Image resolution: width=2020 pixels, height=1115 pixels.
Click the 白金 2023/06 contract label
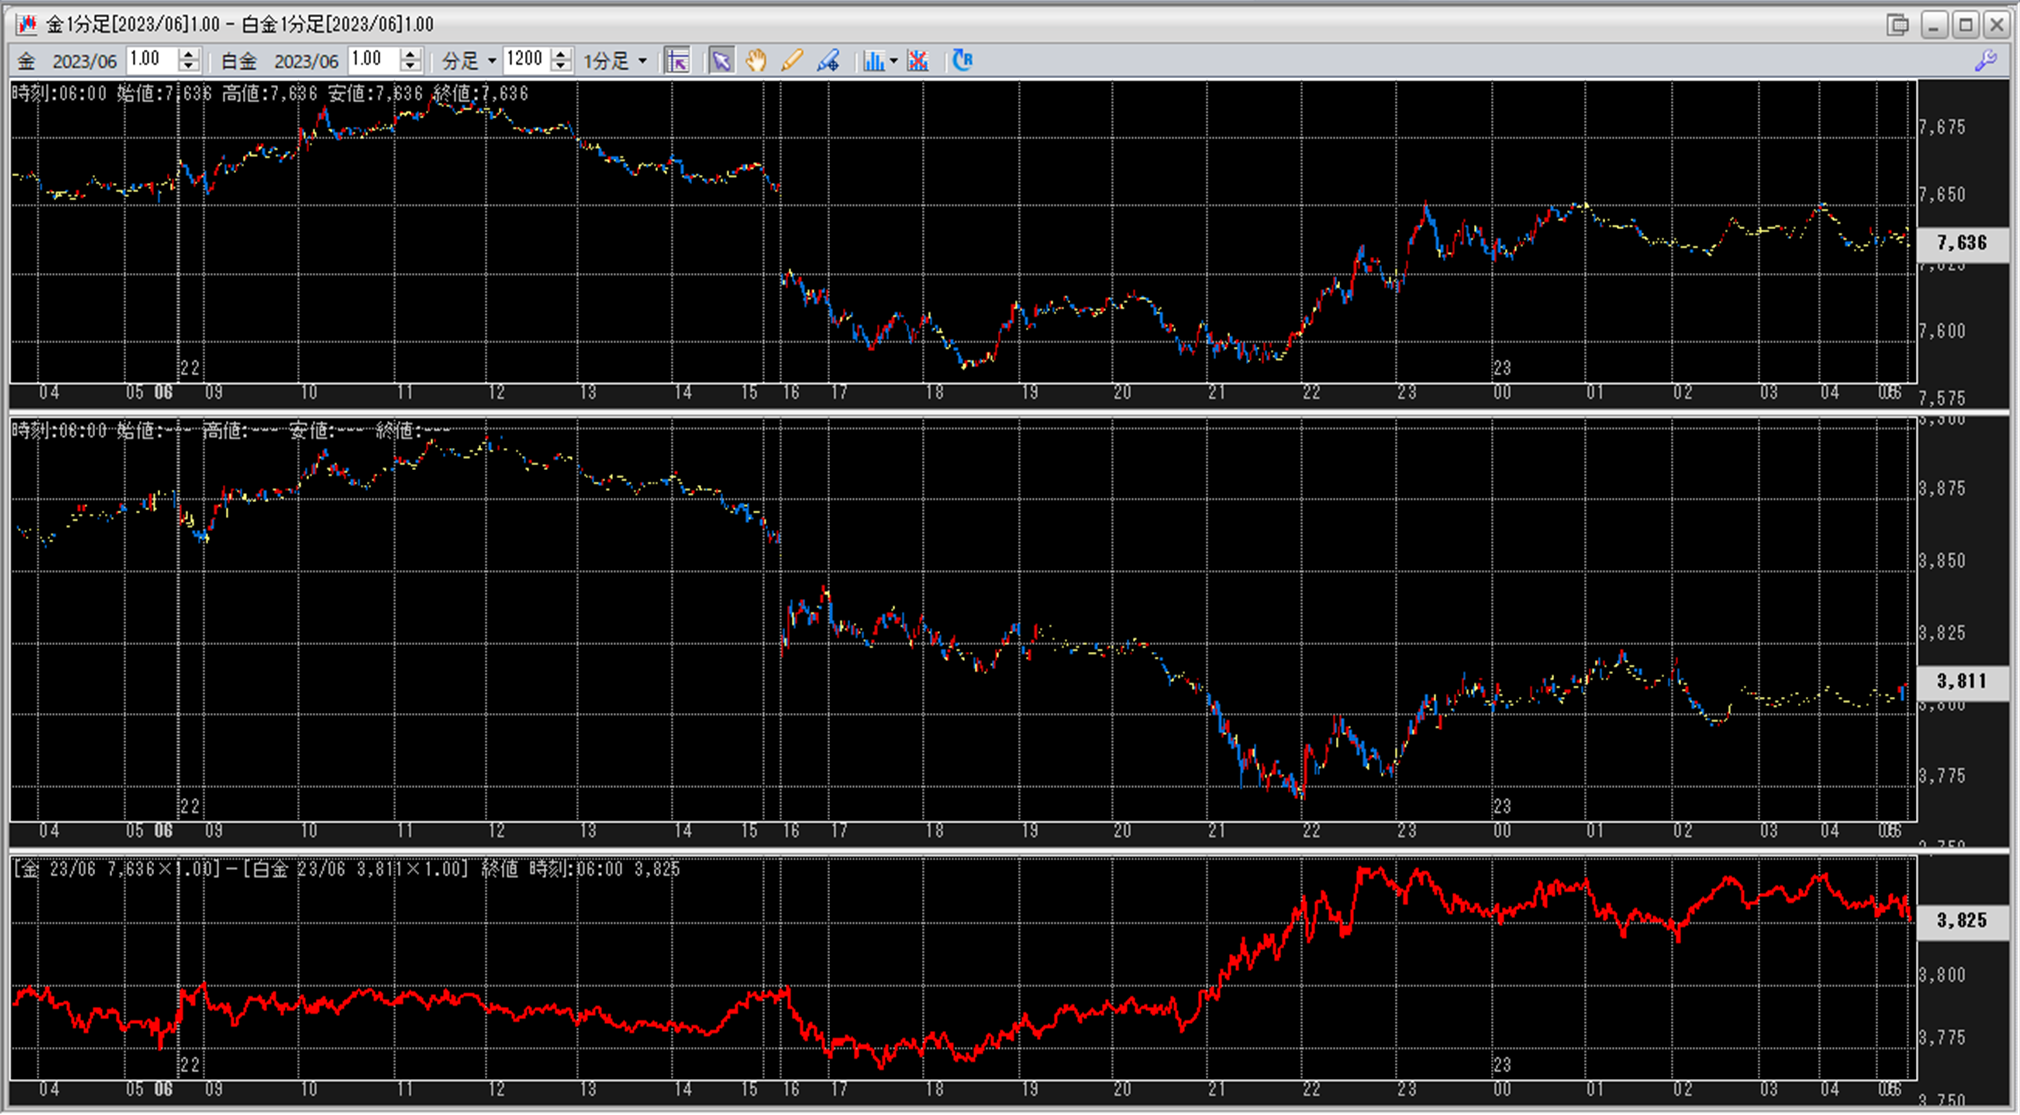(279, 61)
